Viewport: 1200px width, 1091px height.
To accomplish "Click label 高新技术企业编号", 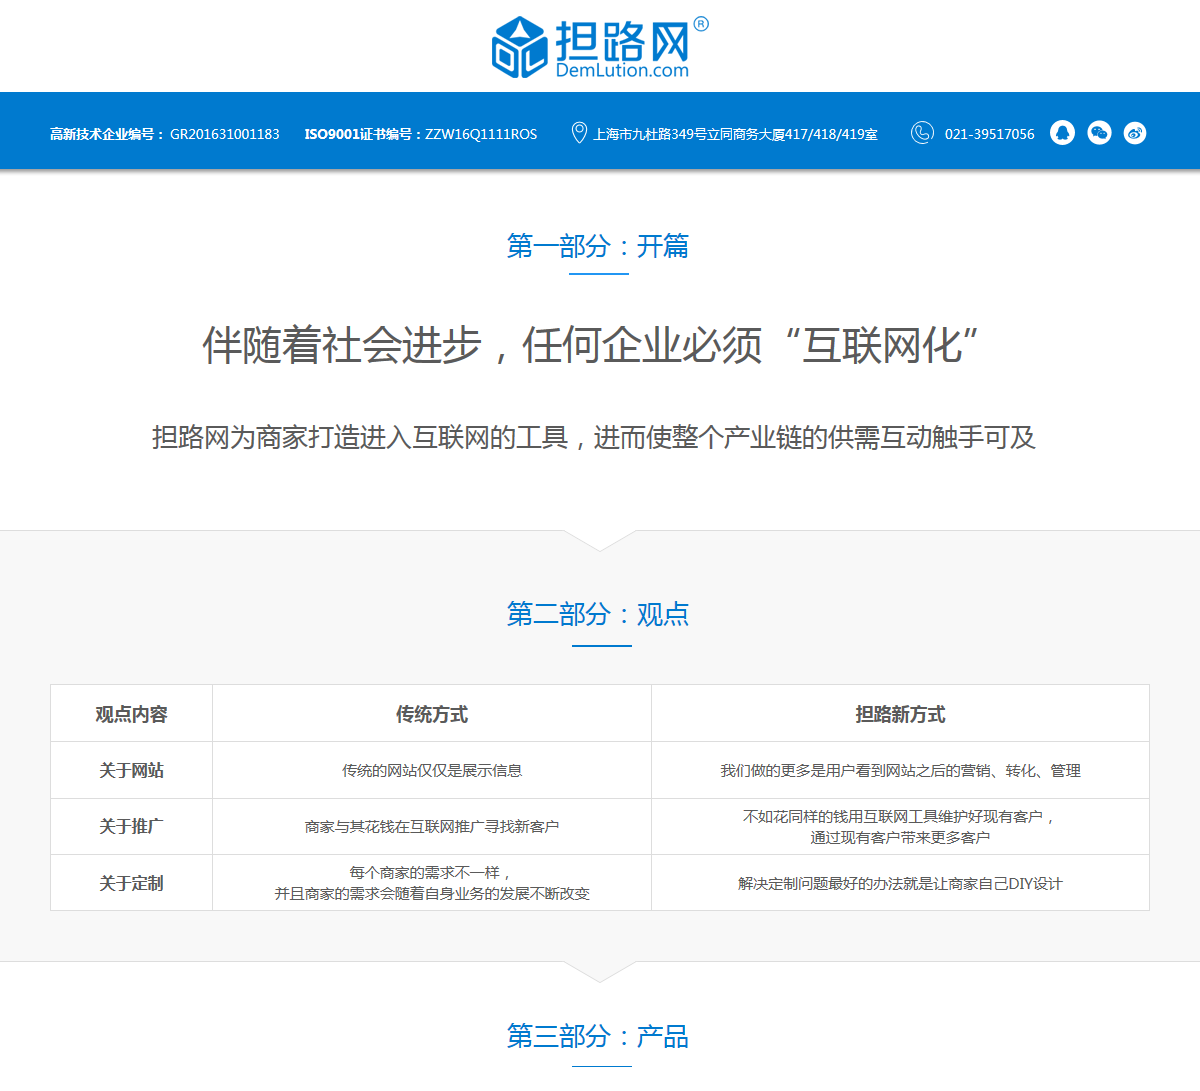I will point(108,134).
